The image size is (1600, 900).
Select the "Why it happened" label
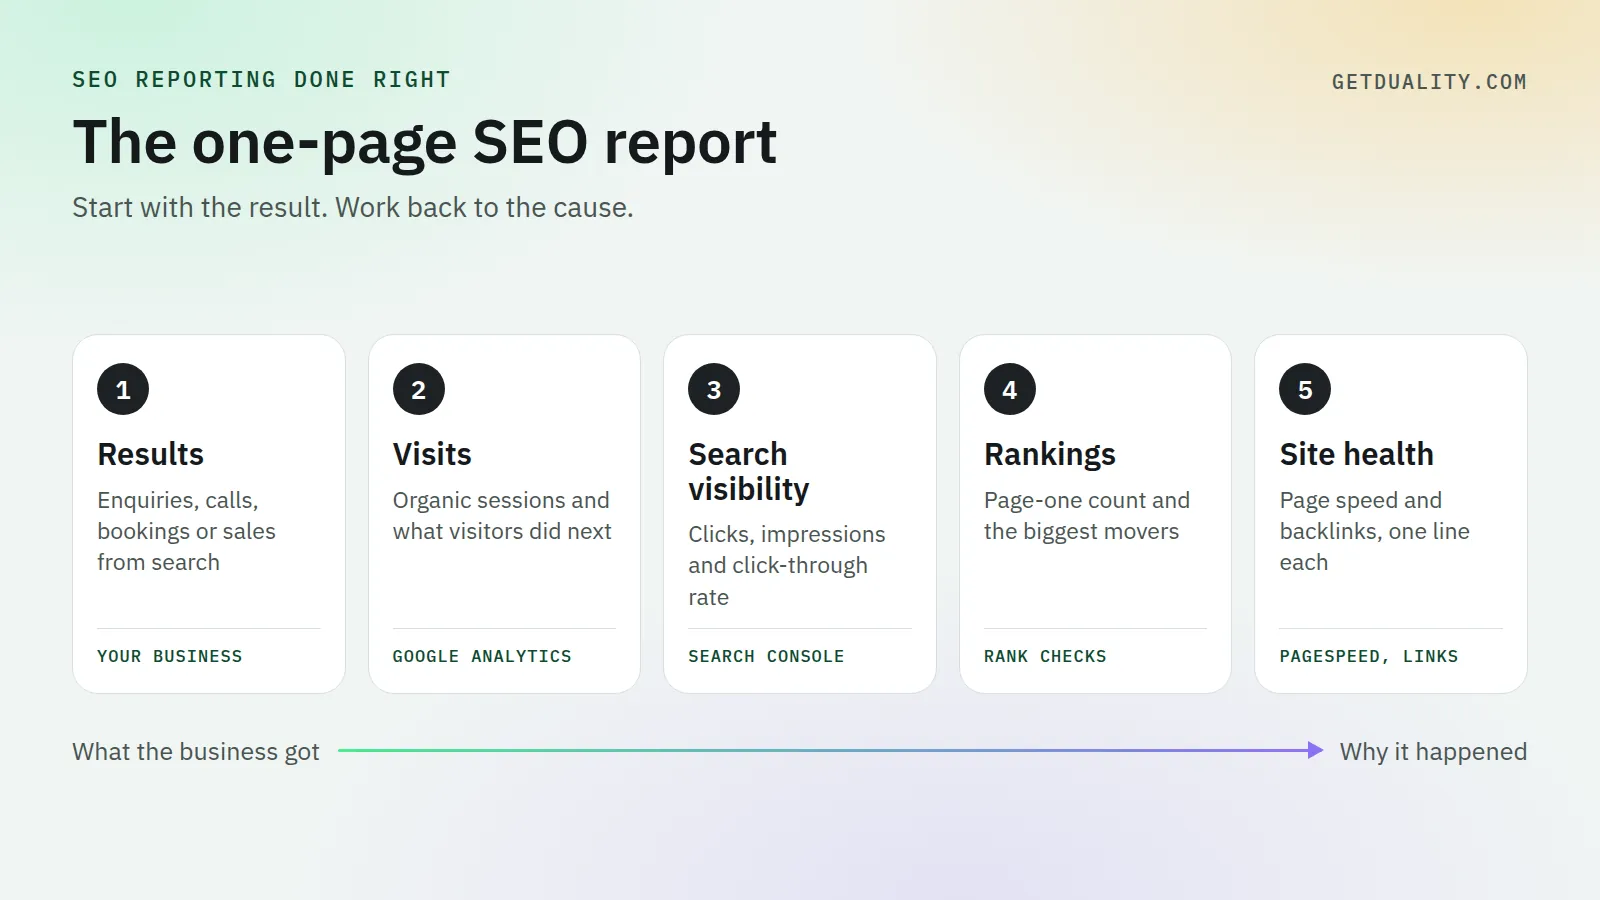coord(1433,752)
